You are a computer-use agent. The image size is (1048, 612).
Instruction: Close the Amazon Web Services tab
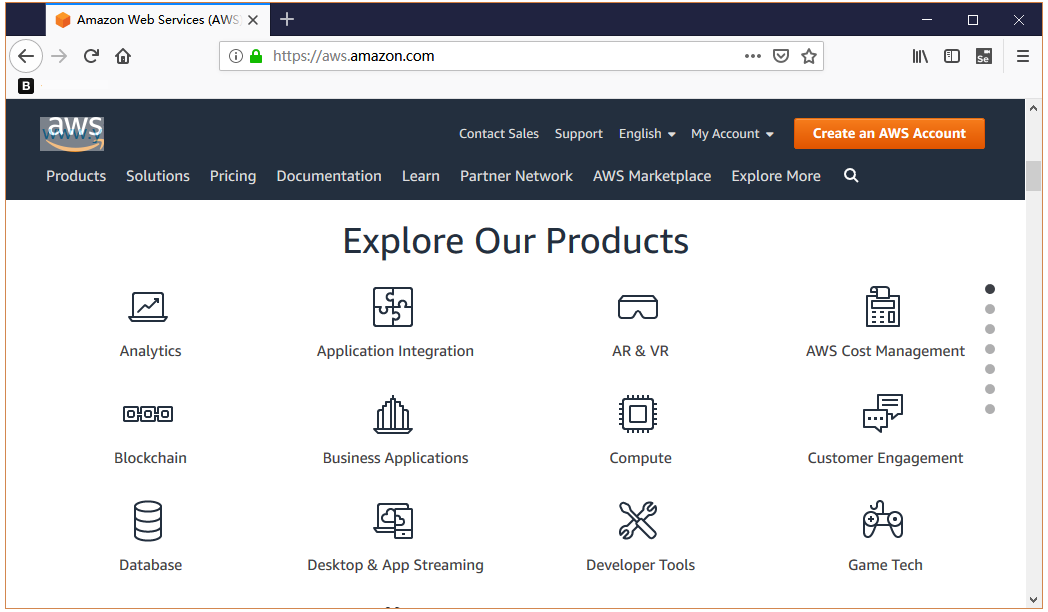coord(253,20)
